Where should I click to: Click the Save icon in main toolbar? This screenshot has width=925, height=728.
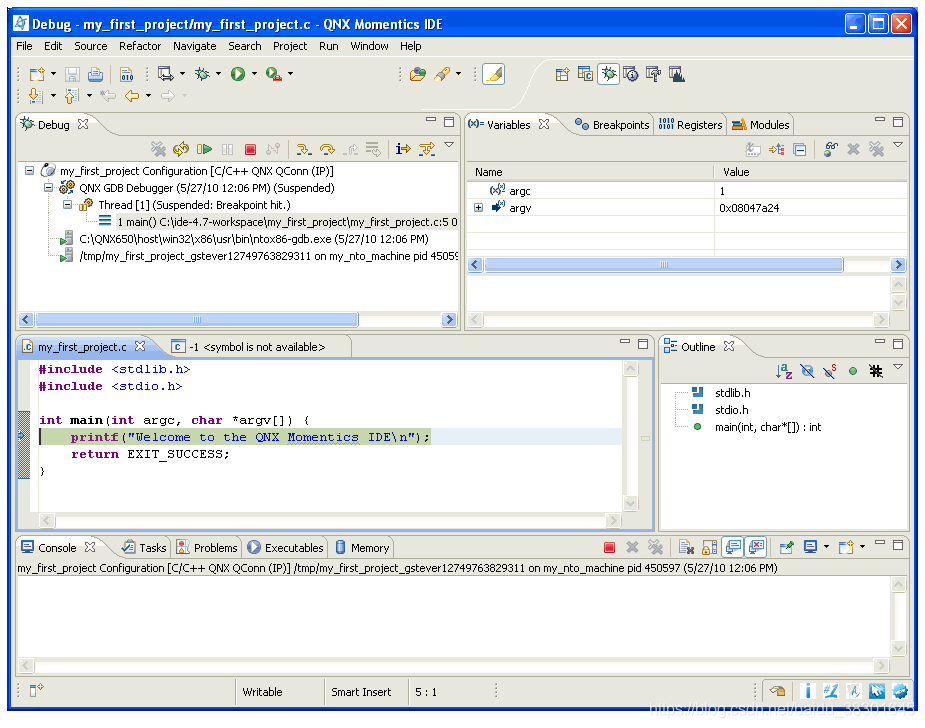click(x=72, y=74)
